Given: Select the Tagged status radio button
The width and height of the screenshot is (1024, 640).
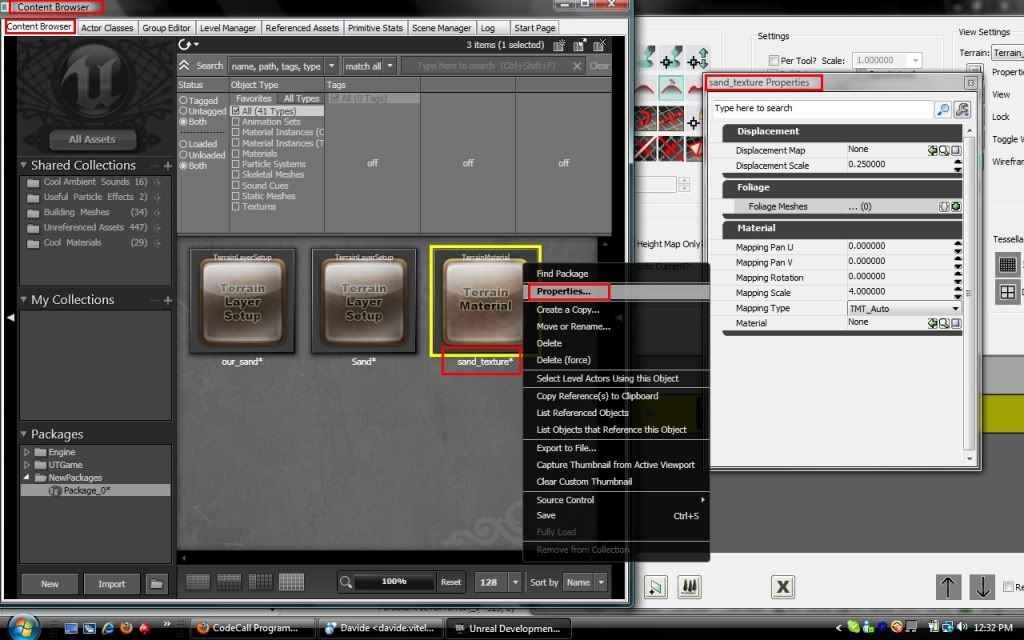Looking at the screenshot, I should click(x=184, y=101).
